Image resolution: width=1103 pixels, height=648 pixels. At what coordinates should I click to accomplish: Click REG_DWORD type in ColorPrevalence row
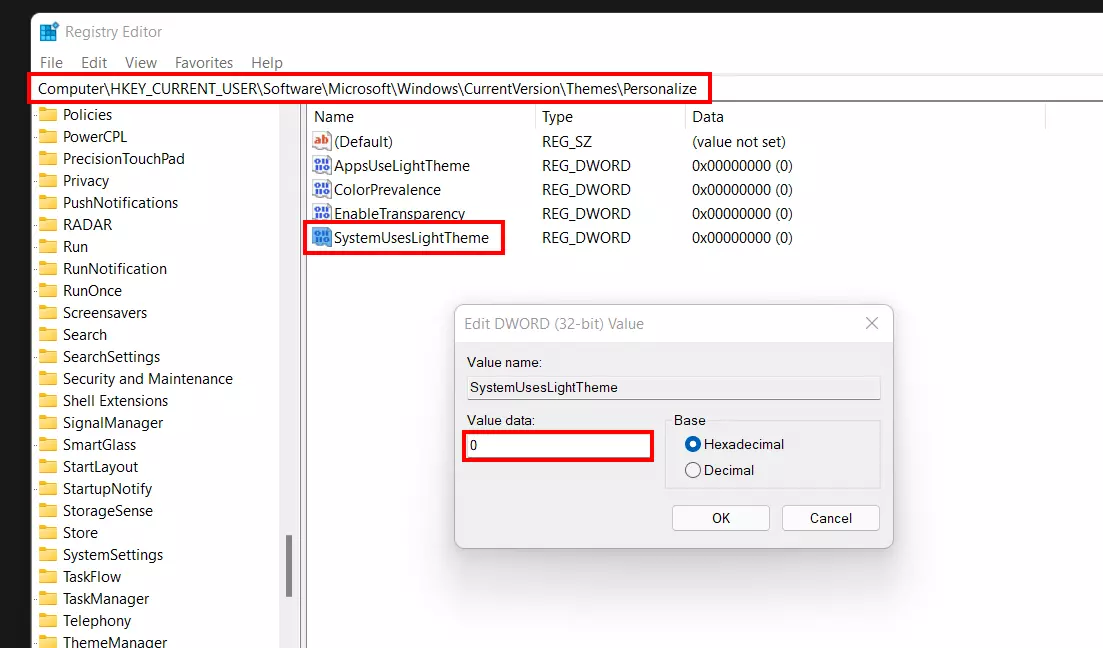click(586, 189)
